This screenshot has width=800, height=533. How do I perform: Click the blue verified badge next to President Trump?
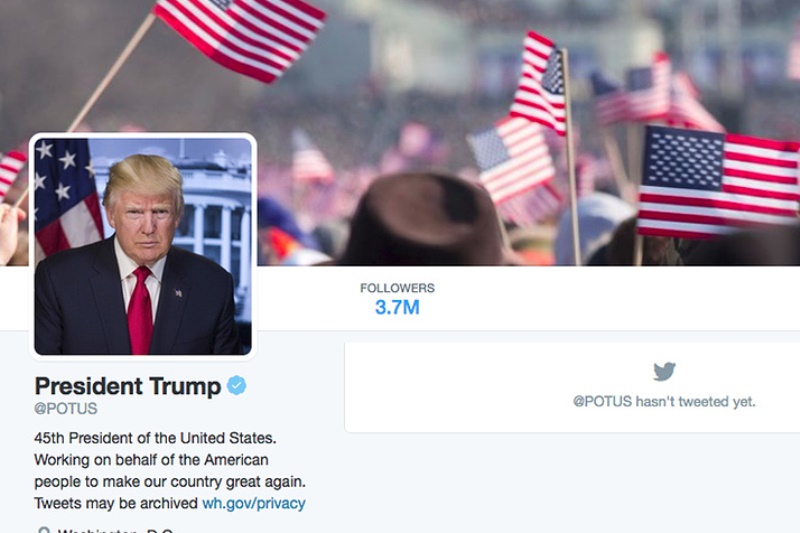point(236,385)
